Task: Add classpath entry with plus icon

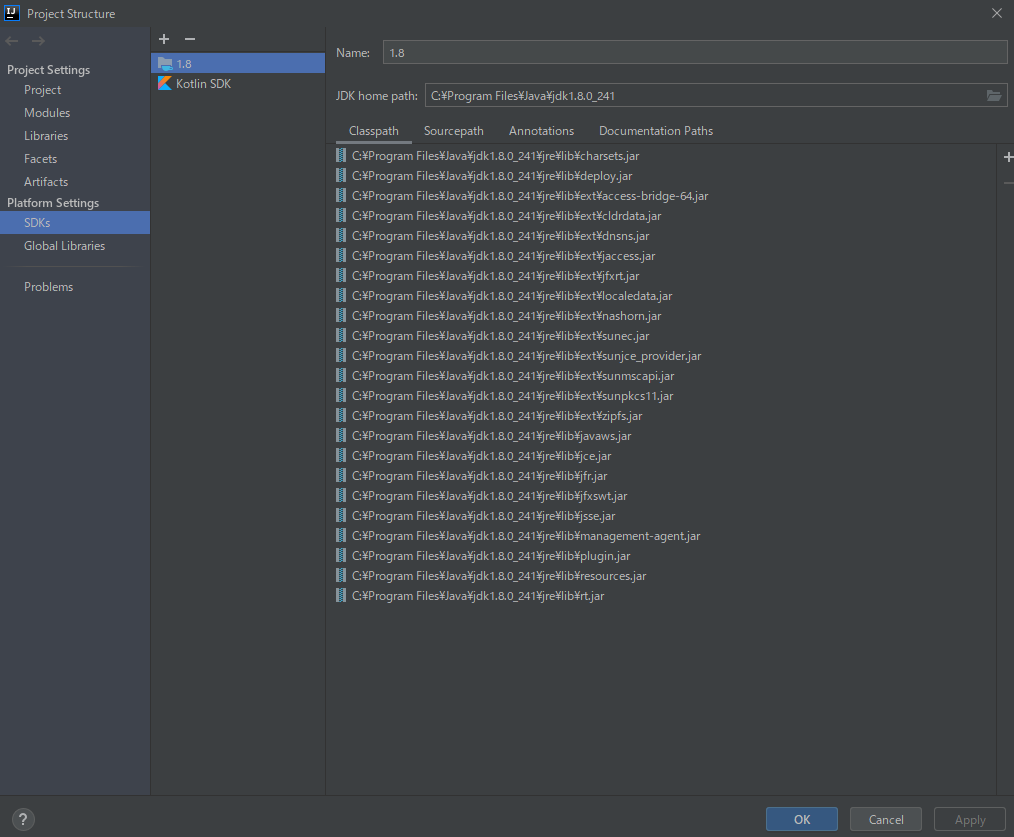Action: [1008, 157]
